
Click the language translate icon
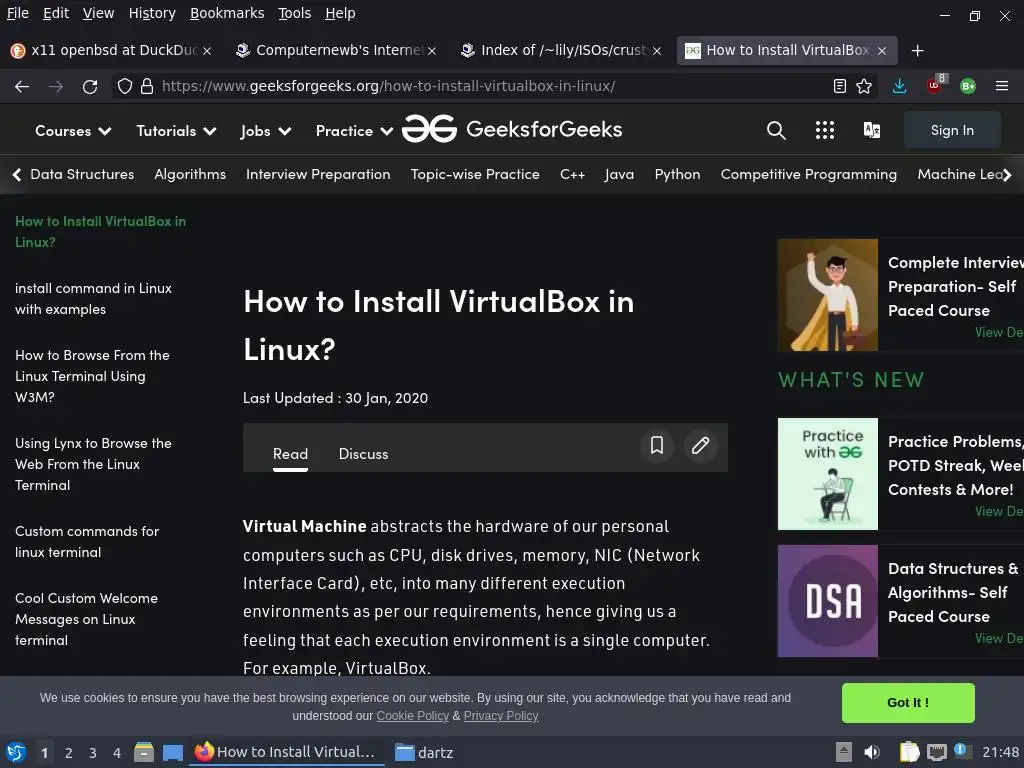coord(872,131)
